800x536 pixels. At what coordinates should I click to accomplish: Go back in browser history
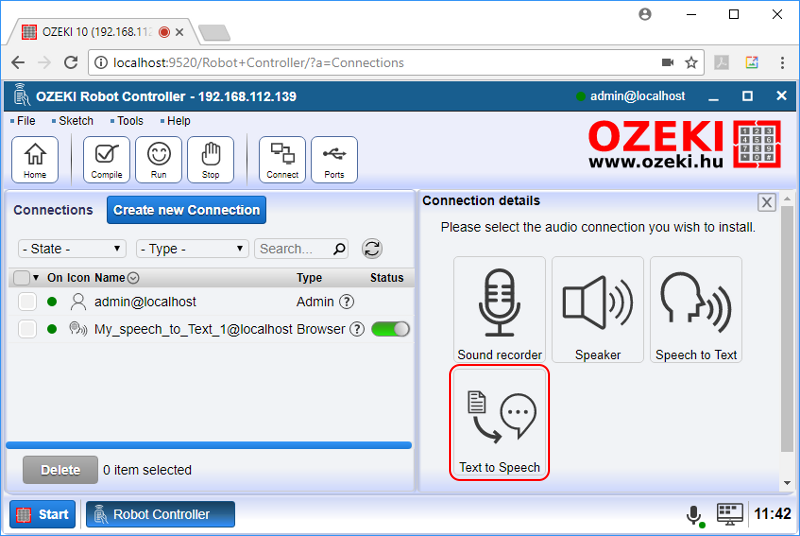(18, 62)
